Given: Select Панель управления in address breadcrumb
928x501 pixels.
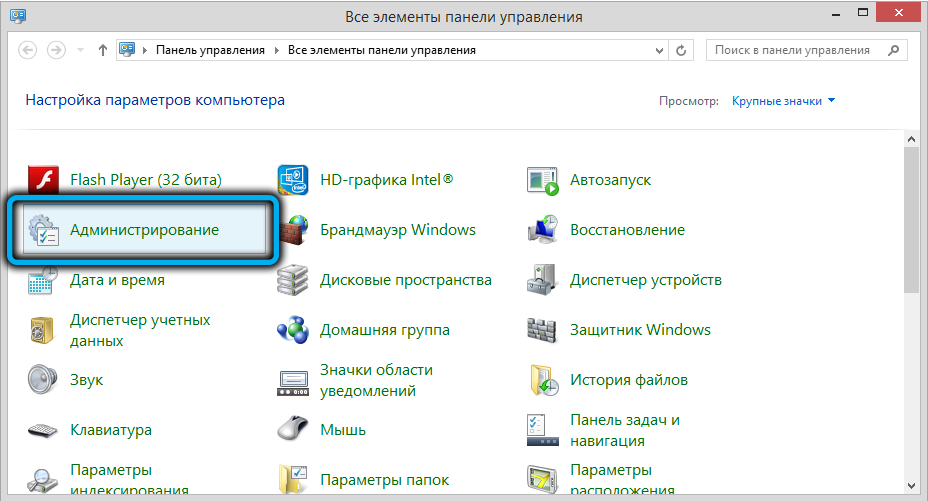Looking at the screenshot, I should pyautogui.click(x=210, y=49).
